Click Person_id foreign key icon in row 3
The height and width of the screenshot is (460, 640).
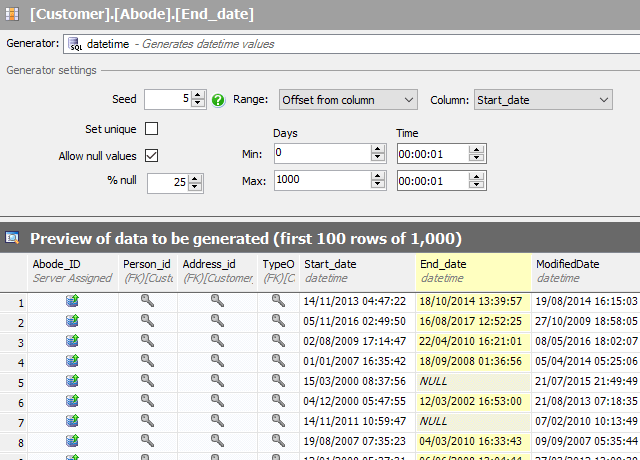point(147,341)
